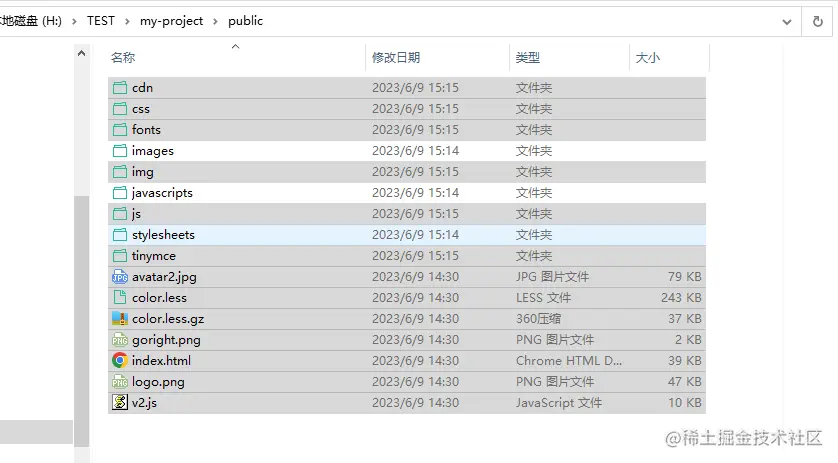Click the Chrome HTML D... type cell

point(569,361)
